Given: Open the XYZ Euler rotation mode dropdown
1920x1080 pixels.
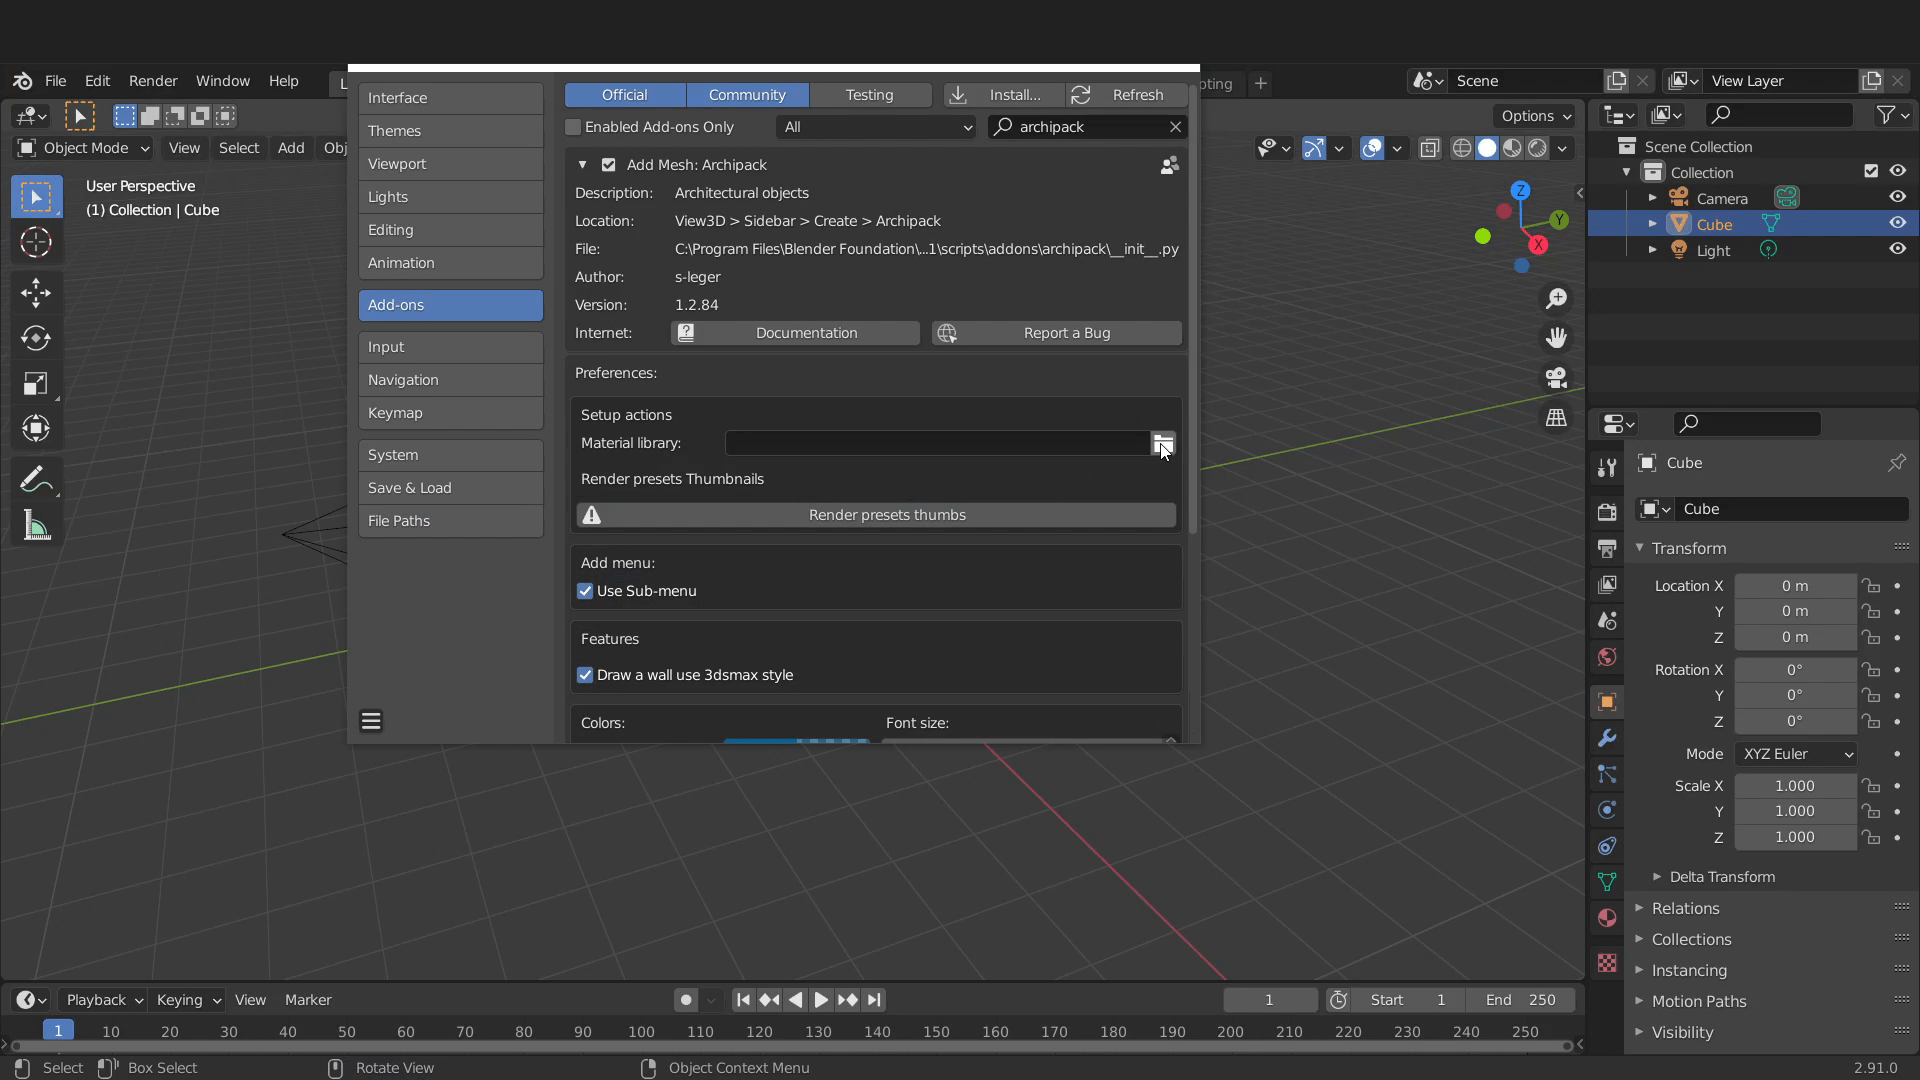Looking at the screenshot, I should [1795, 754].
